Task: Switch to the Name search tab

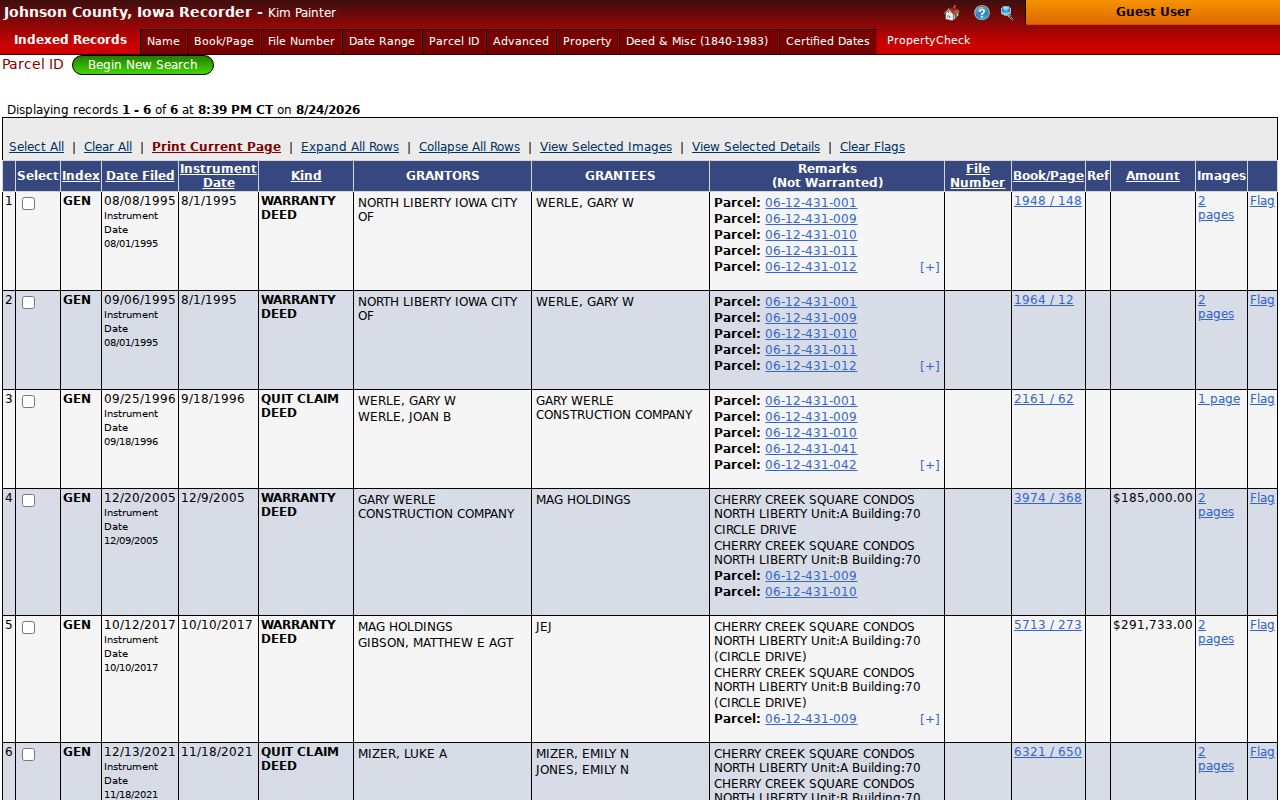Action: pos(163,41)
